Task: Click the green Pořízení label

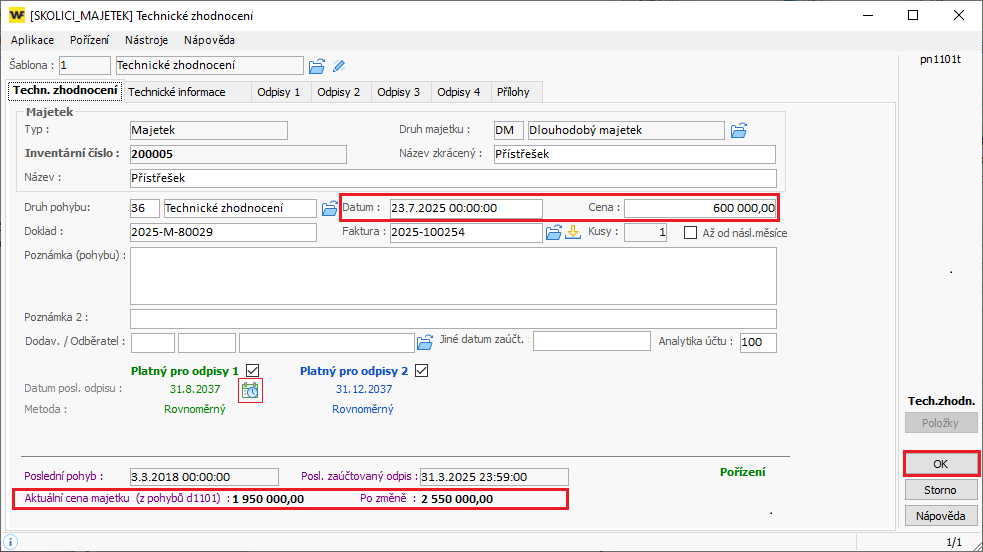Action: [x=742, y=472]
